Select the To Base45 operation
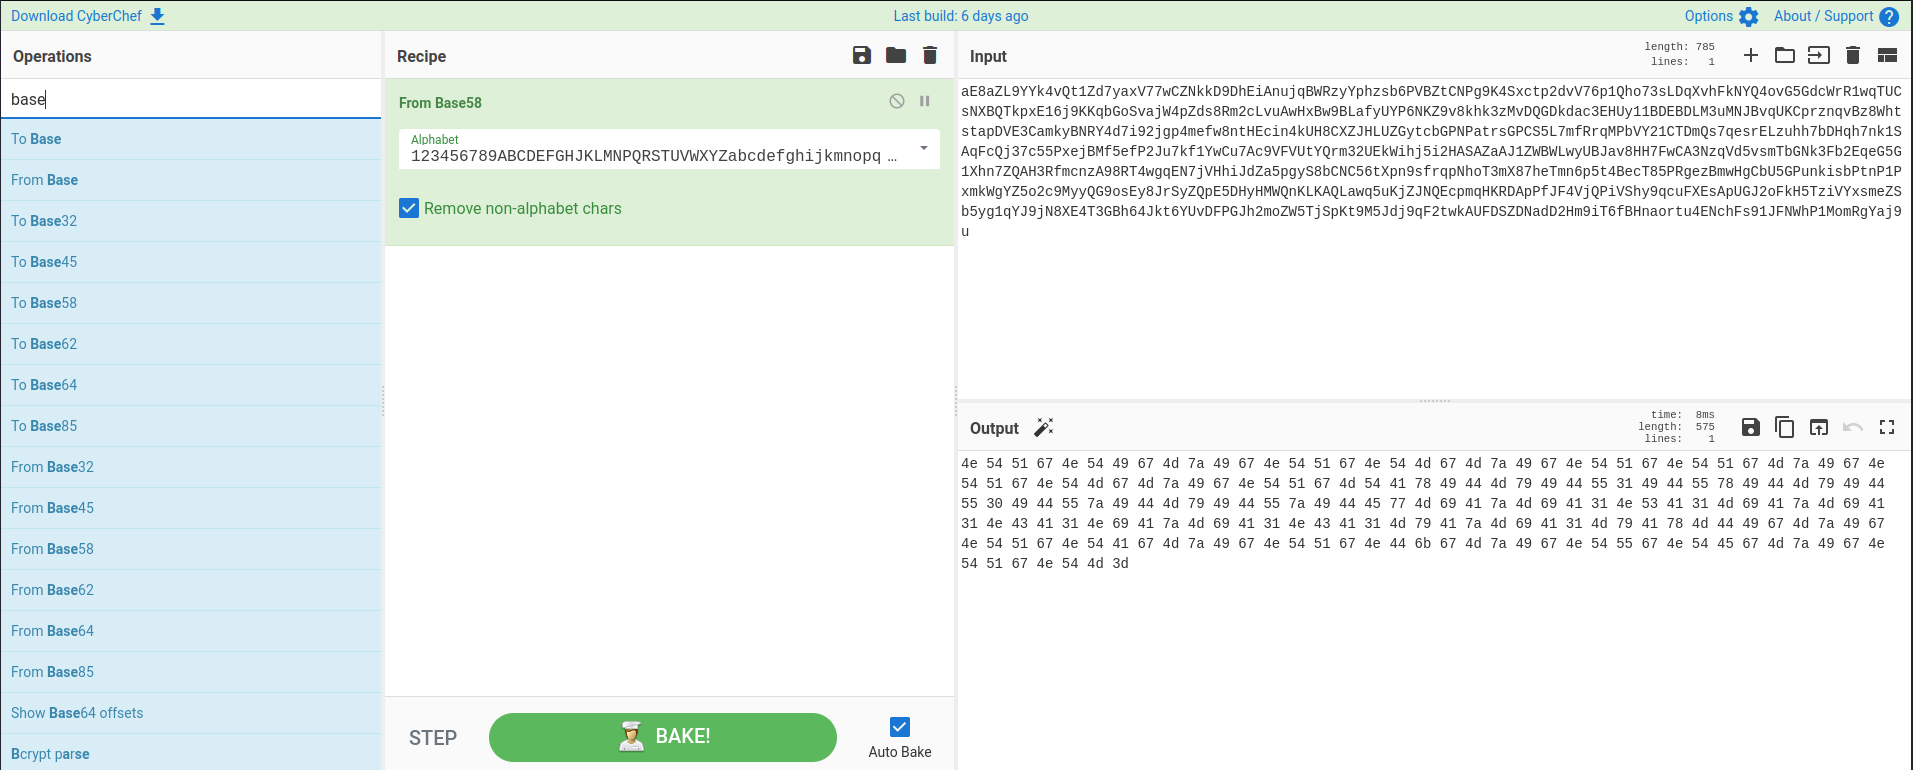This screenshot has width=1913, height=770. point(190,262)
